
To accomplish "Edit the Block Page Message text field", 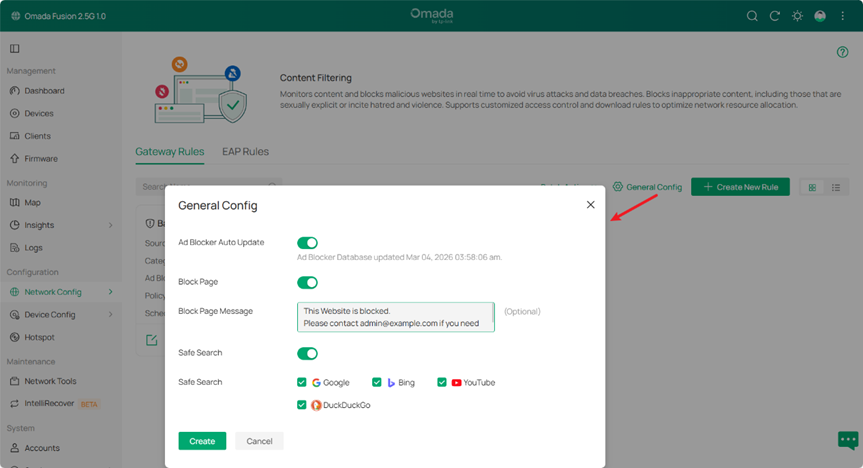I will [395, 317].
